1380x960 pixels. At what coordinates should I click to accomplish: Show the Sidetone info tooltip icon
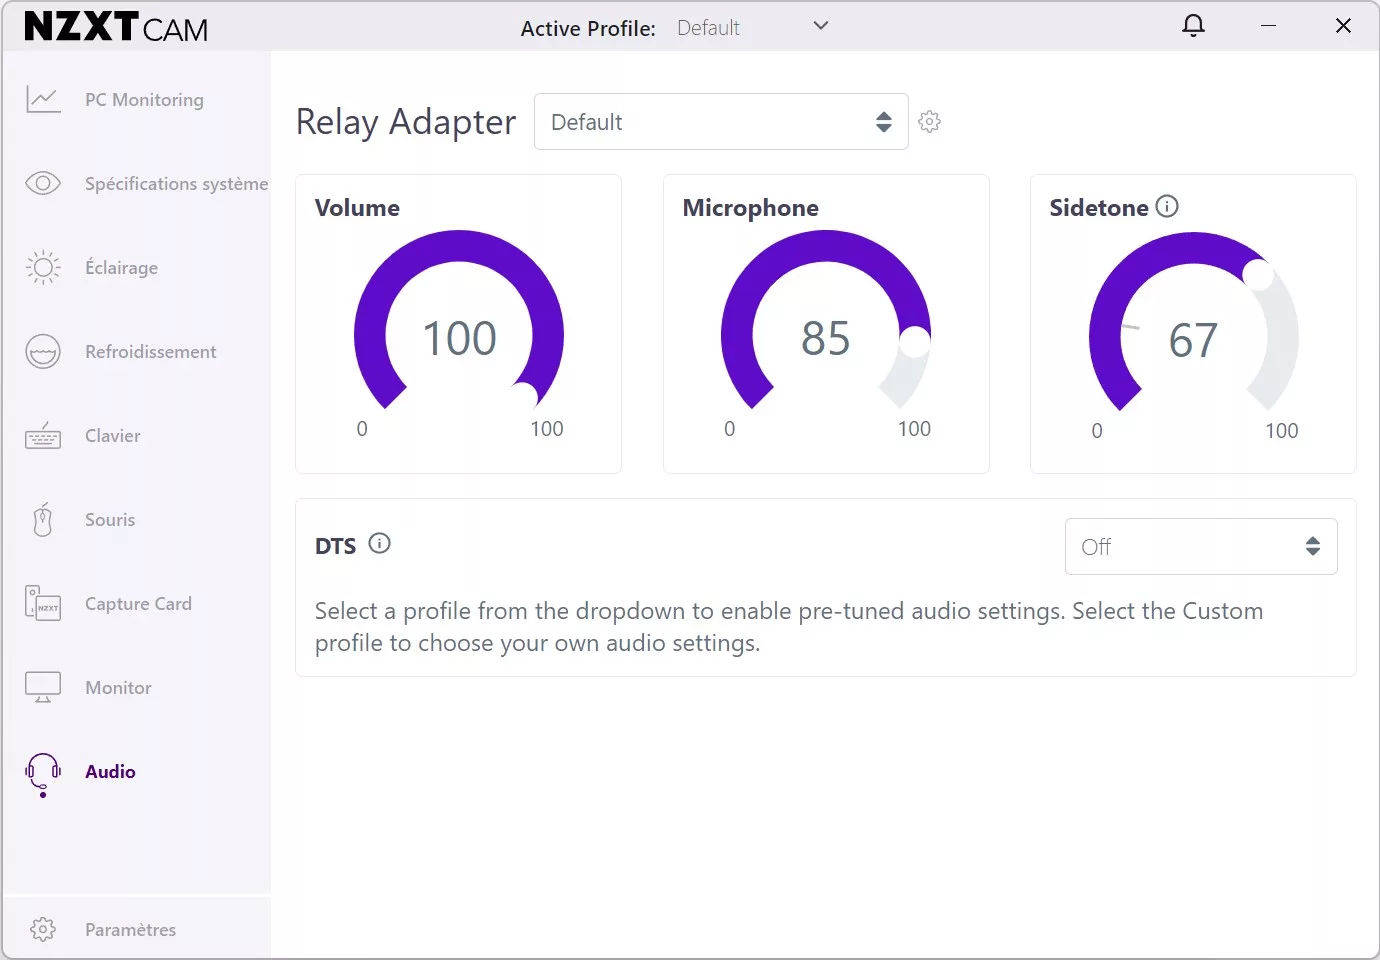1167,206
